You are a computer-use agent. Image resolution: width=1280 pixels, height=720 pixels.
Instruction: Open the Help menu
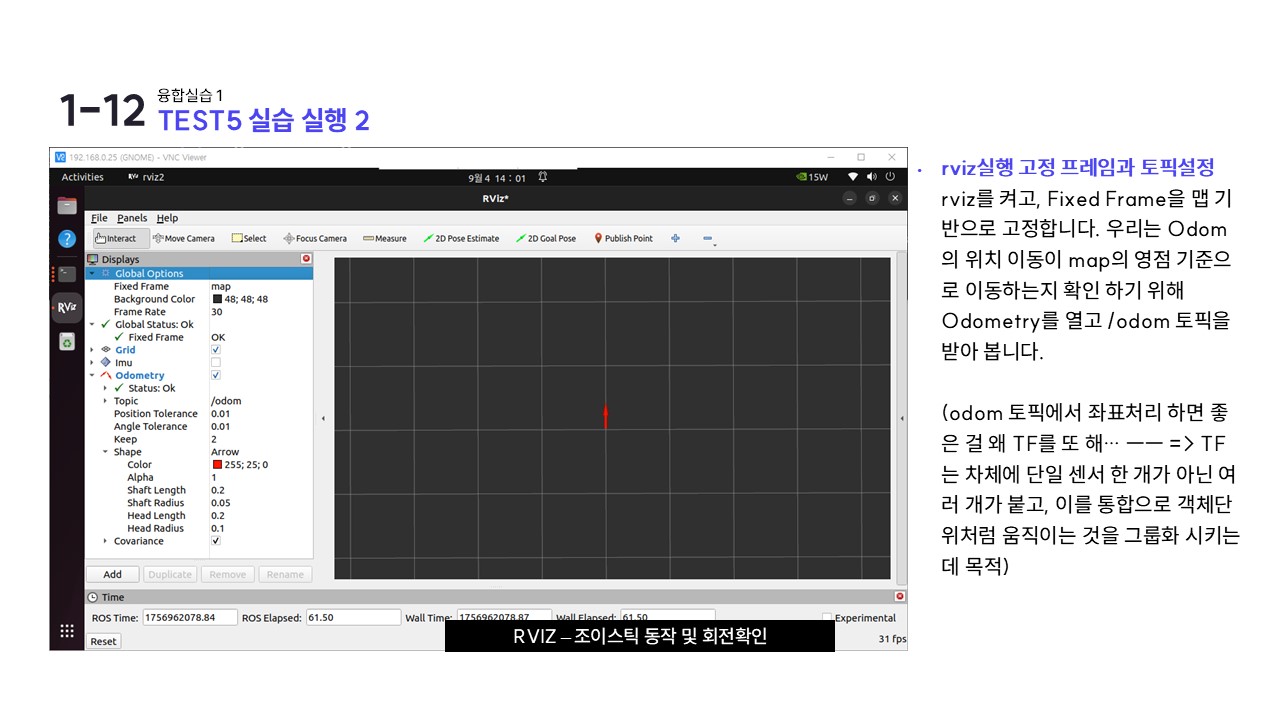[x=168, y=218]
